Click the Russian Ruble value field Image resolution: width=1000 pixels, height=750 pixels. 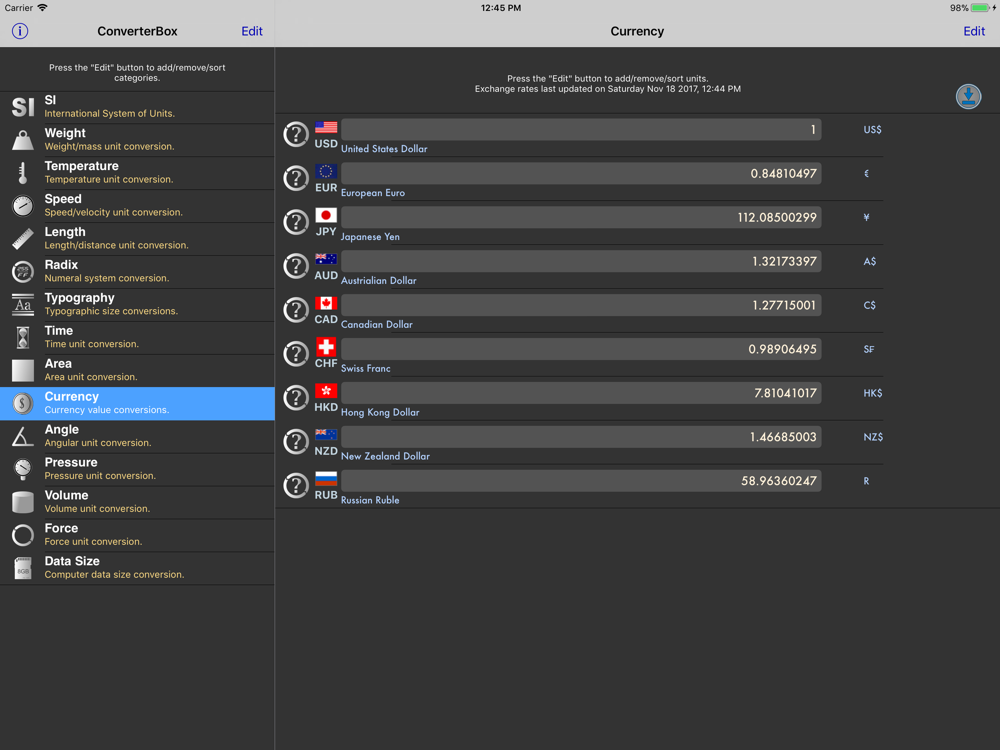[581, 481]
